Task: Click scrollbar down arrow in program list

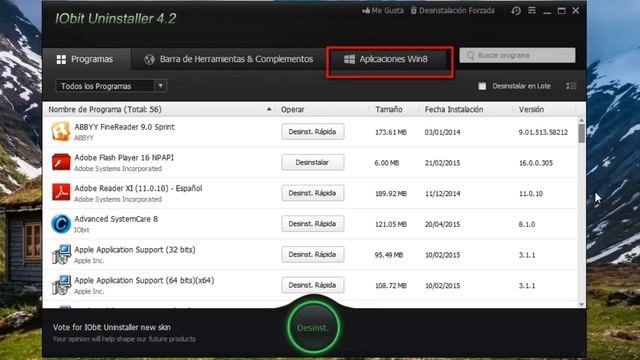Action: [x=581, y=304]
